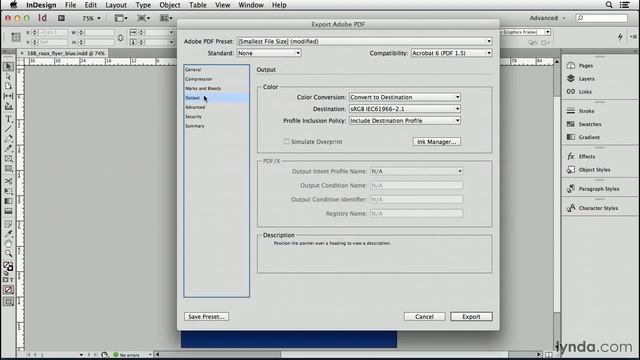Viewport: 640px width, 360px height.
Task: Click the Registry Name field
Action: (x=416, y=213)
